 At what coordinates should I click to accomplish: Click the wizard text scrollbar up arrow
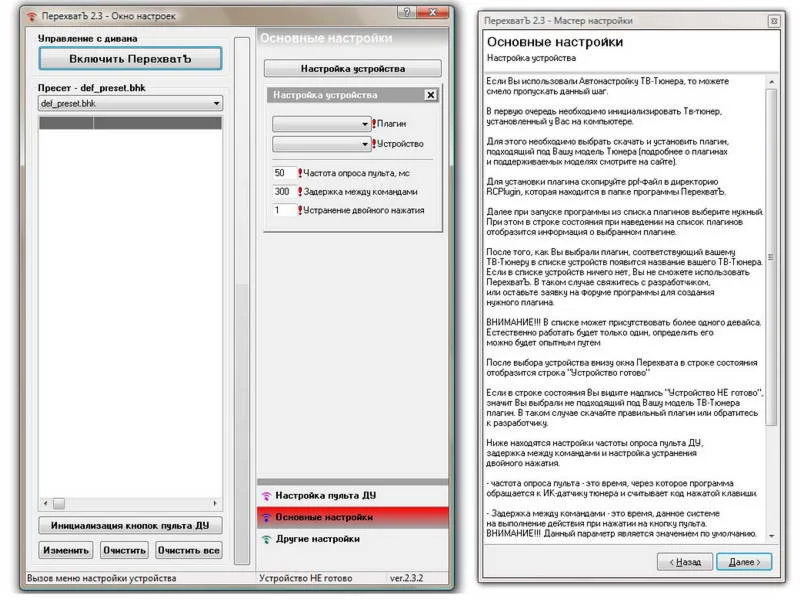(x=771, y=82)
